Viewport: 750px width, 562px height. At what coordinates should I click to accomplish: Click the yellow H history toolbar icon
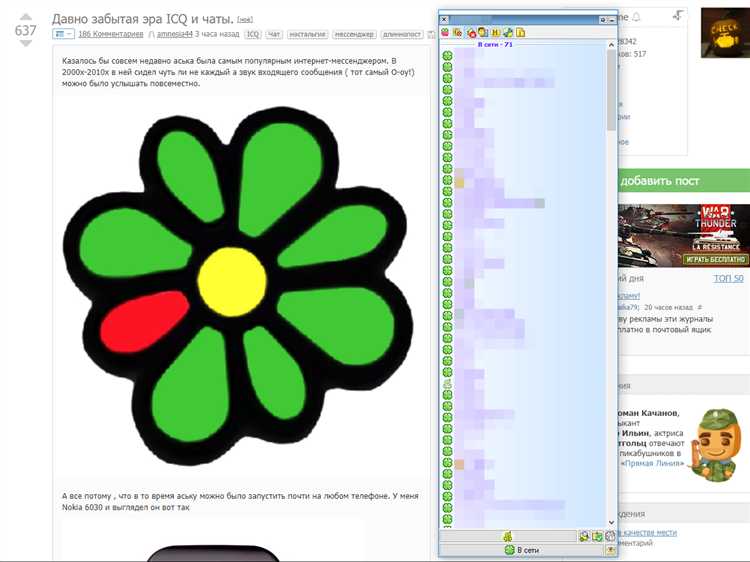coord(496,33)
